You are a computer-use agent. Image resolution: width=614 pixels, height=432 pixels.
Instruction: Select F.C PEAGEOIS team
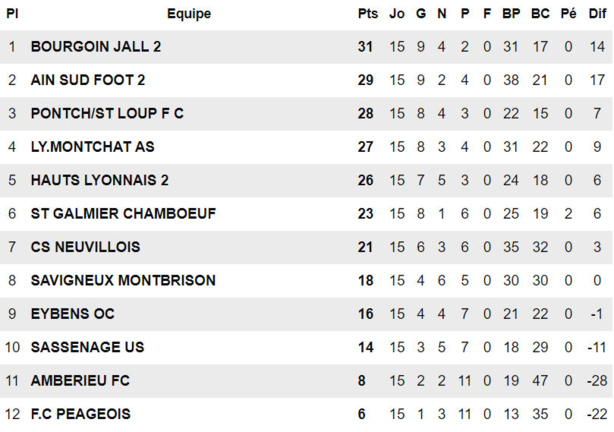click(x=80, y=414)
